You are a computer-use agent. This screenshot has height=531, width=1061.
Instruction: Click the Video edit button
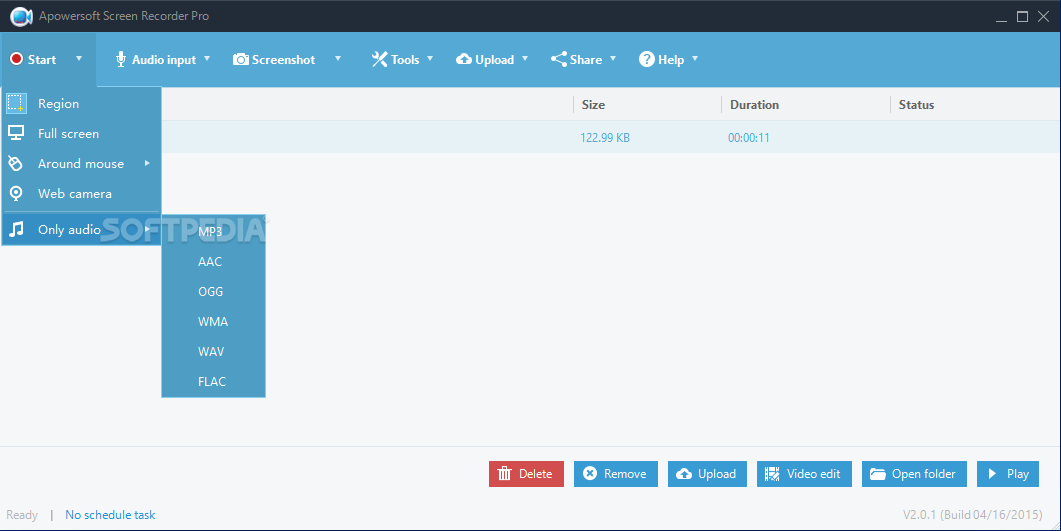coord(804,474)
